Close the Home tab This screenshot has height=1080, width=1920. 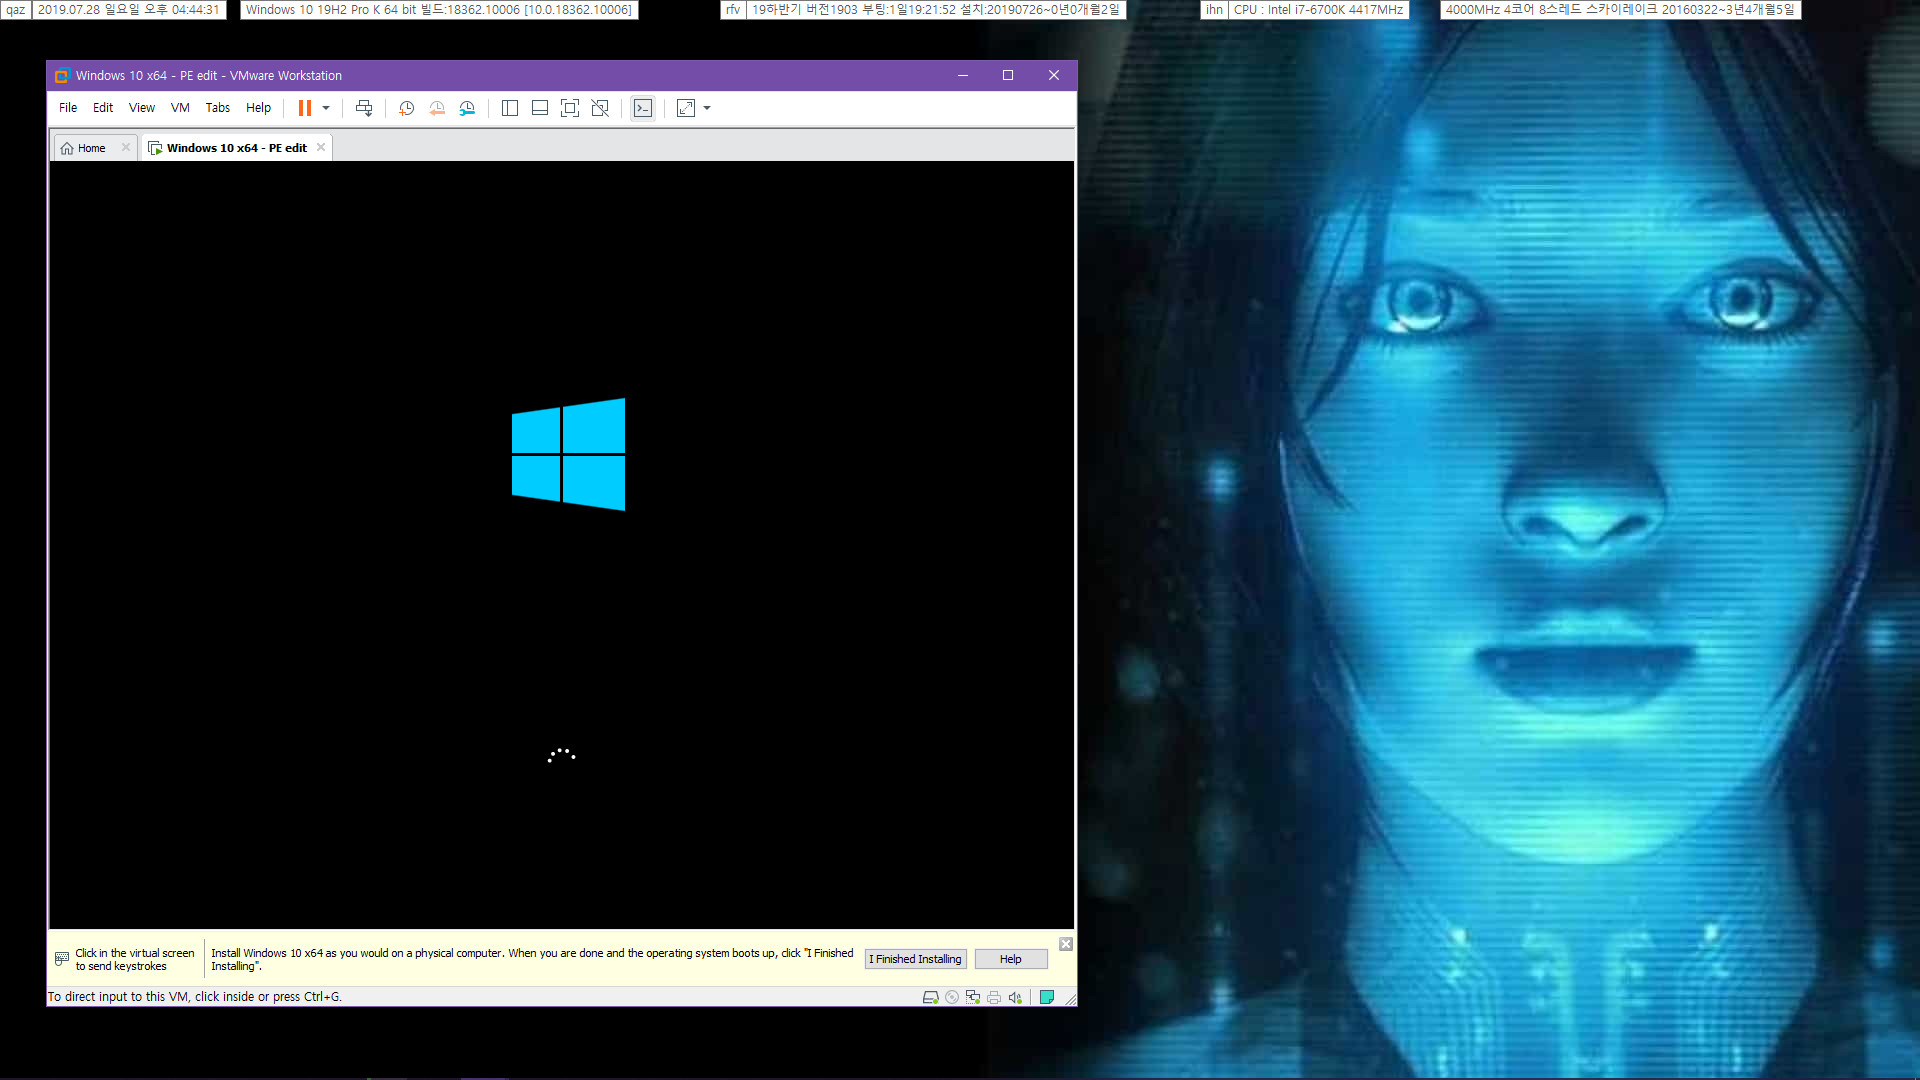point(126,147)
